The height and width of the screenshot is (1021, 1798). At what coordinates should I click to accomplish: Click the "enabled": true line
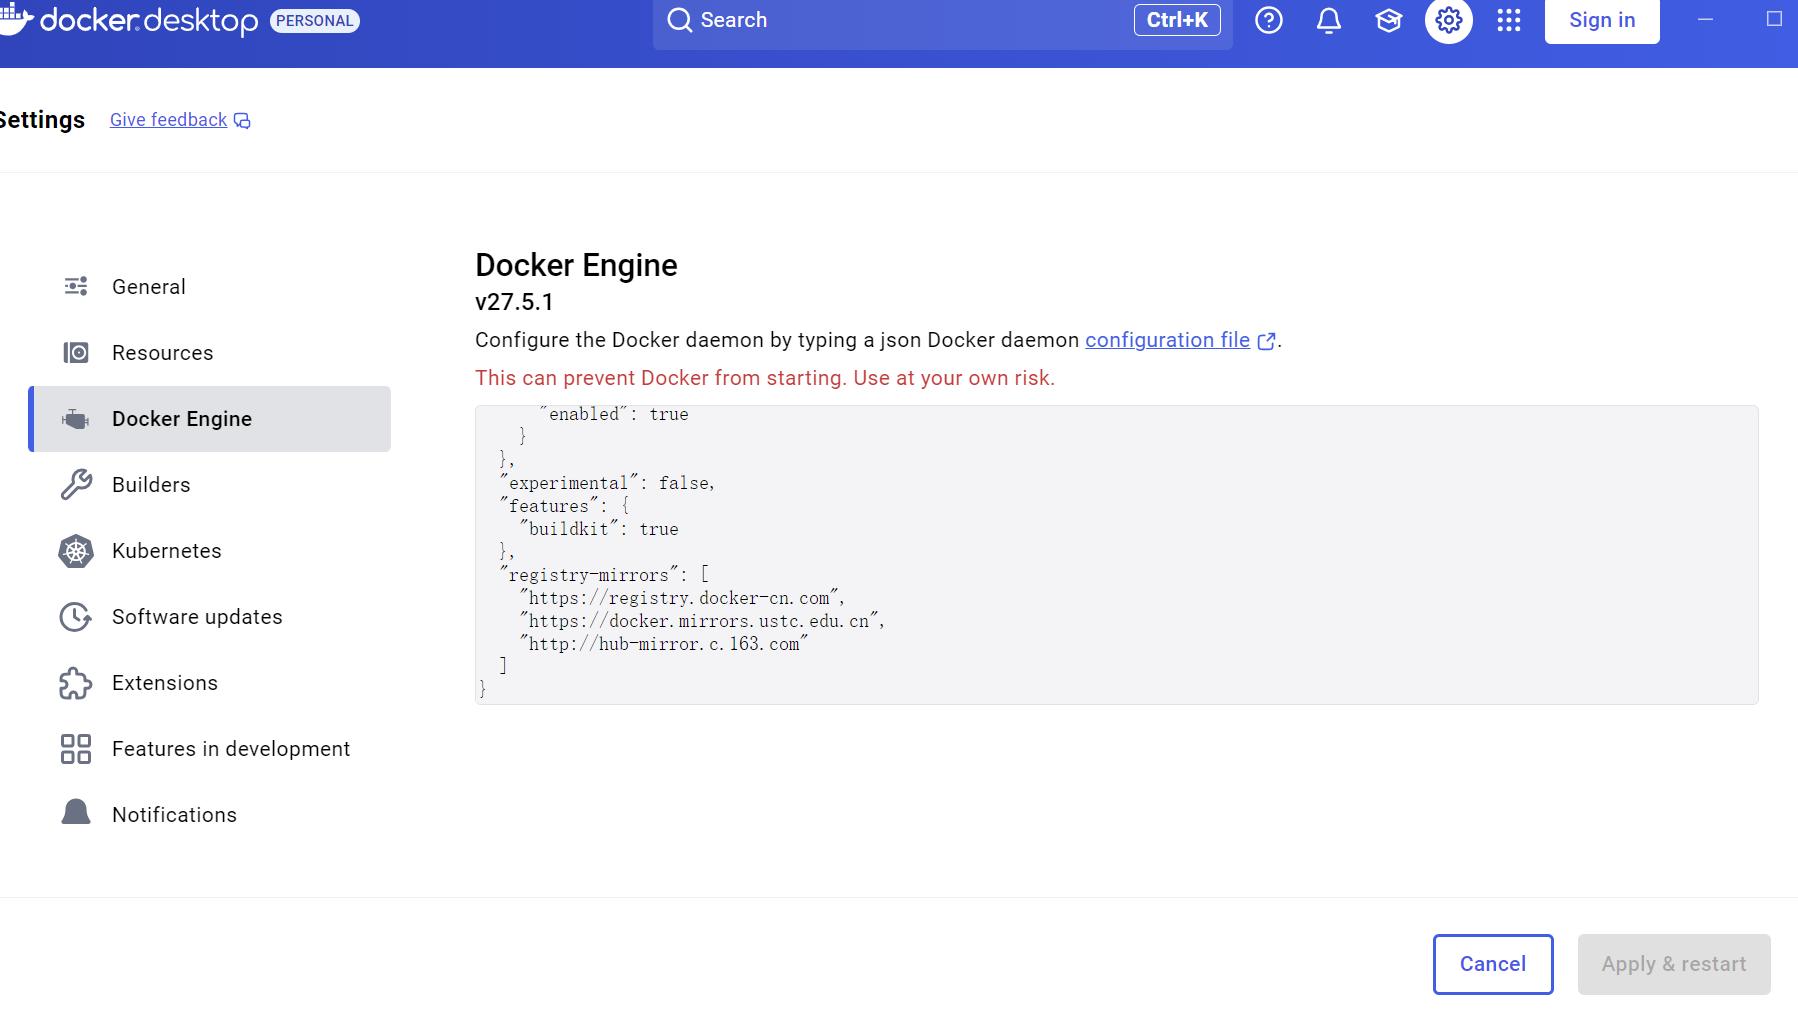(x=613, y=414)
